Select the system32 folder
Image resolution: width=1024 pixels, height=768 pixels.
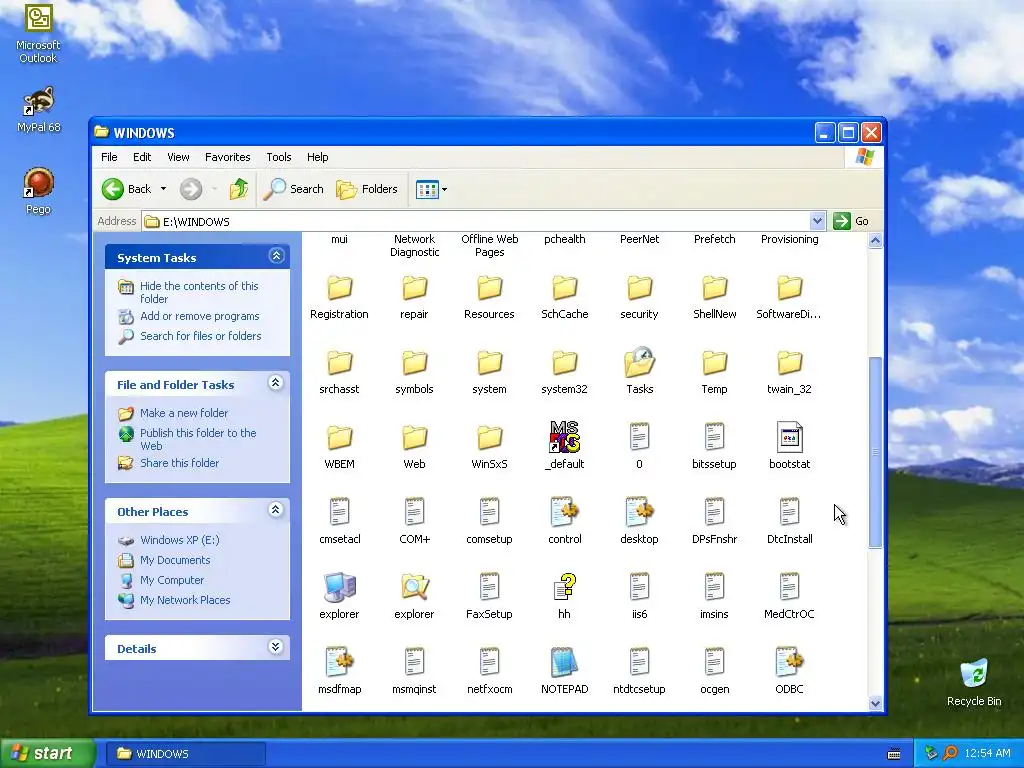[564, 363]
